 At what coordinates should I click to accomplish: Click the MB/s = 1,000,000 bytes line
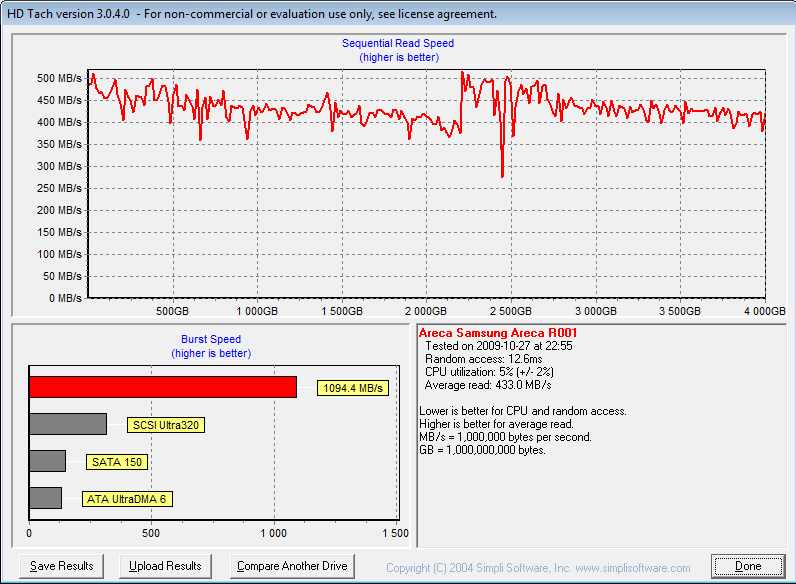pos(505,437)
